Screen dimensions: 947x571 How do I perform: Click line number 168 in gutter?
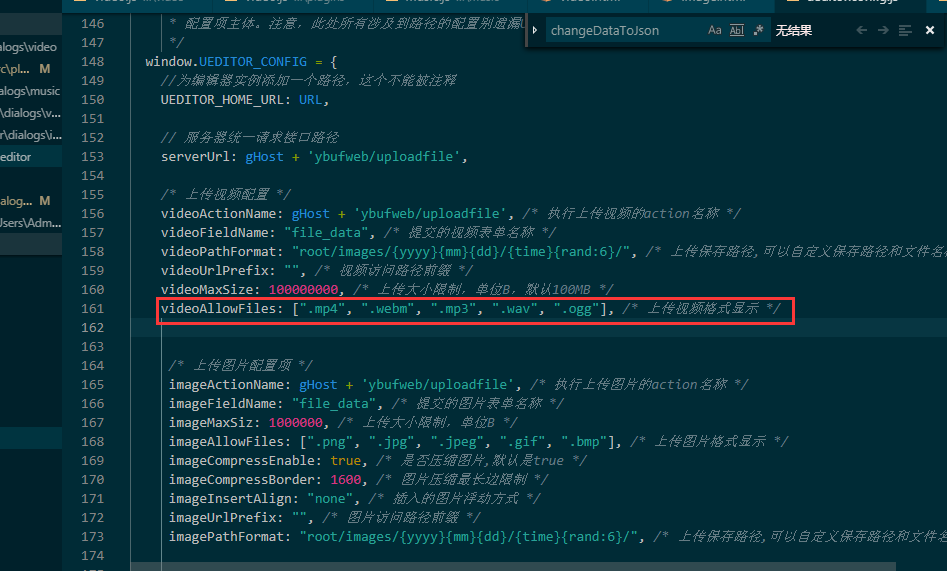92,441
